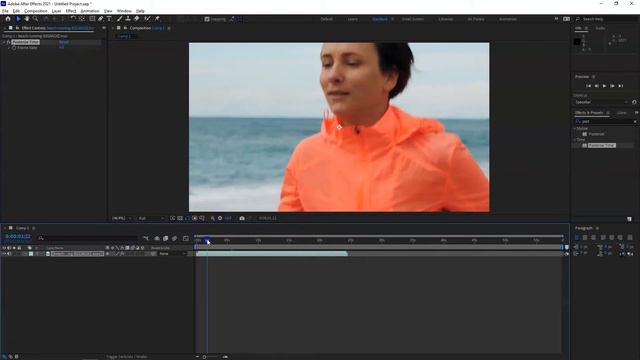This screenshot has width=640, height=360.
Task: Click the Motion Blur icon in timeline header
Action: click(x=175, y=238)
